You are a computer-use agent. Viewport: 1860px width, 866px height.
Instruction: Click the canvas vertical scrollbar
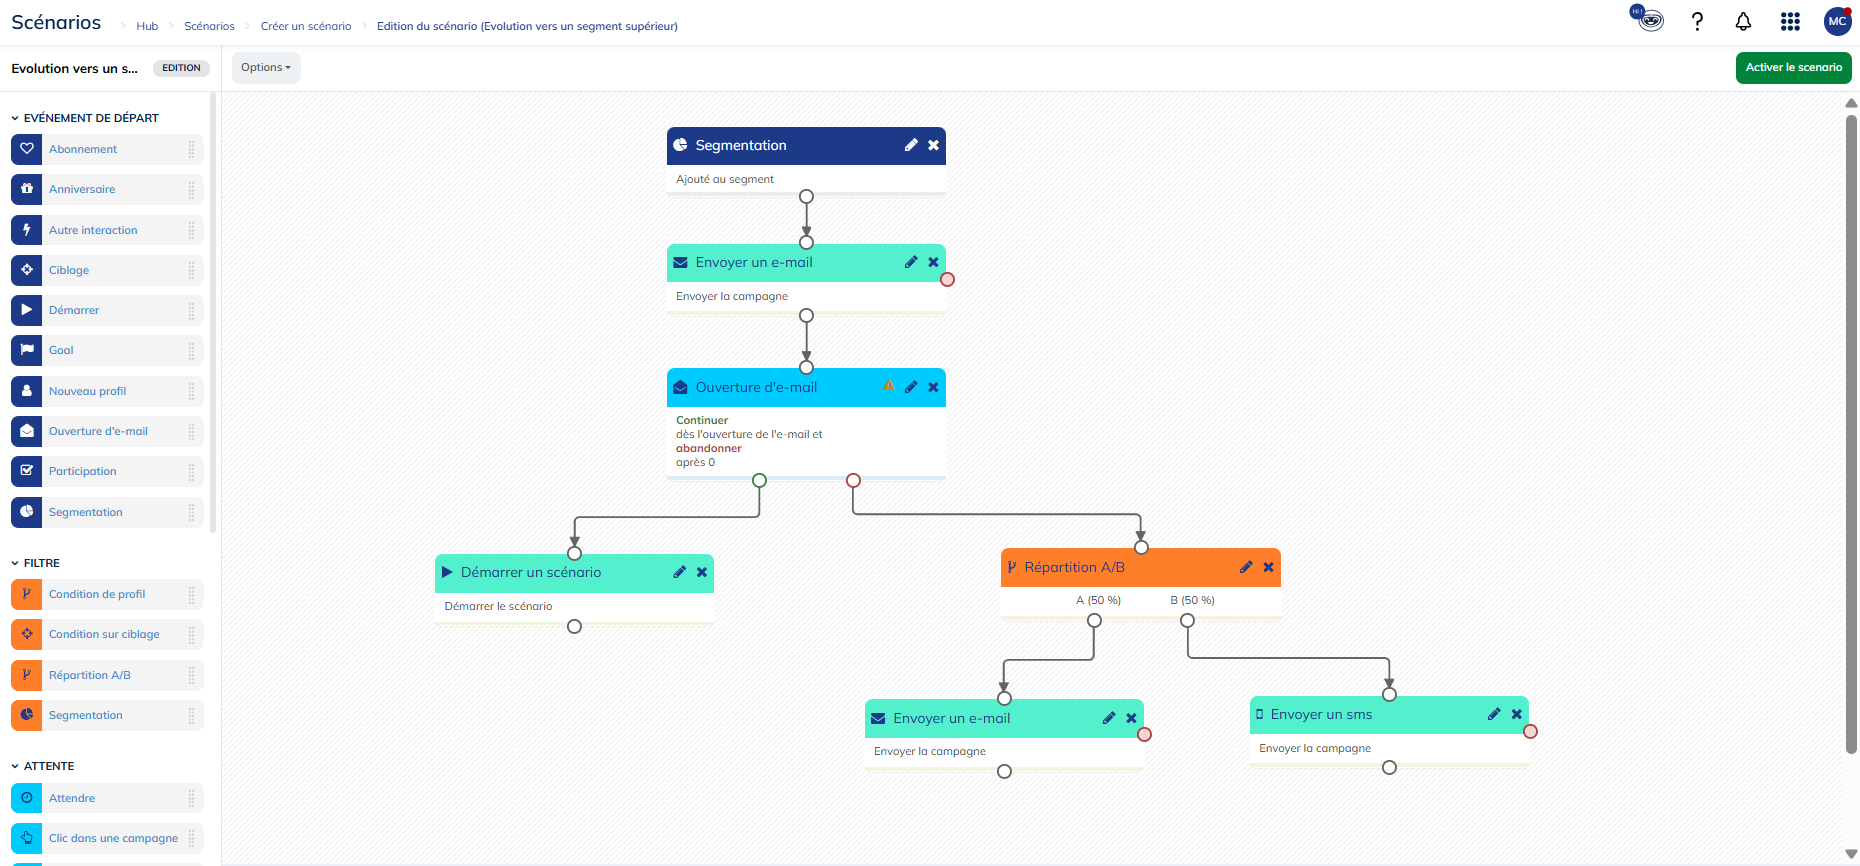coord(1851,430)
